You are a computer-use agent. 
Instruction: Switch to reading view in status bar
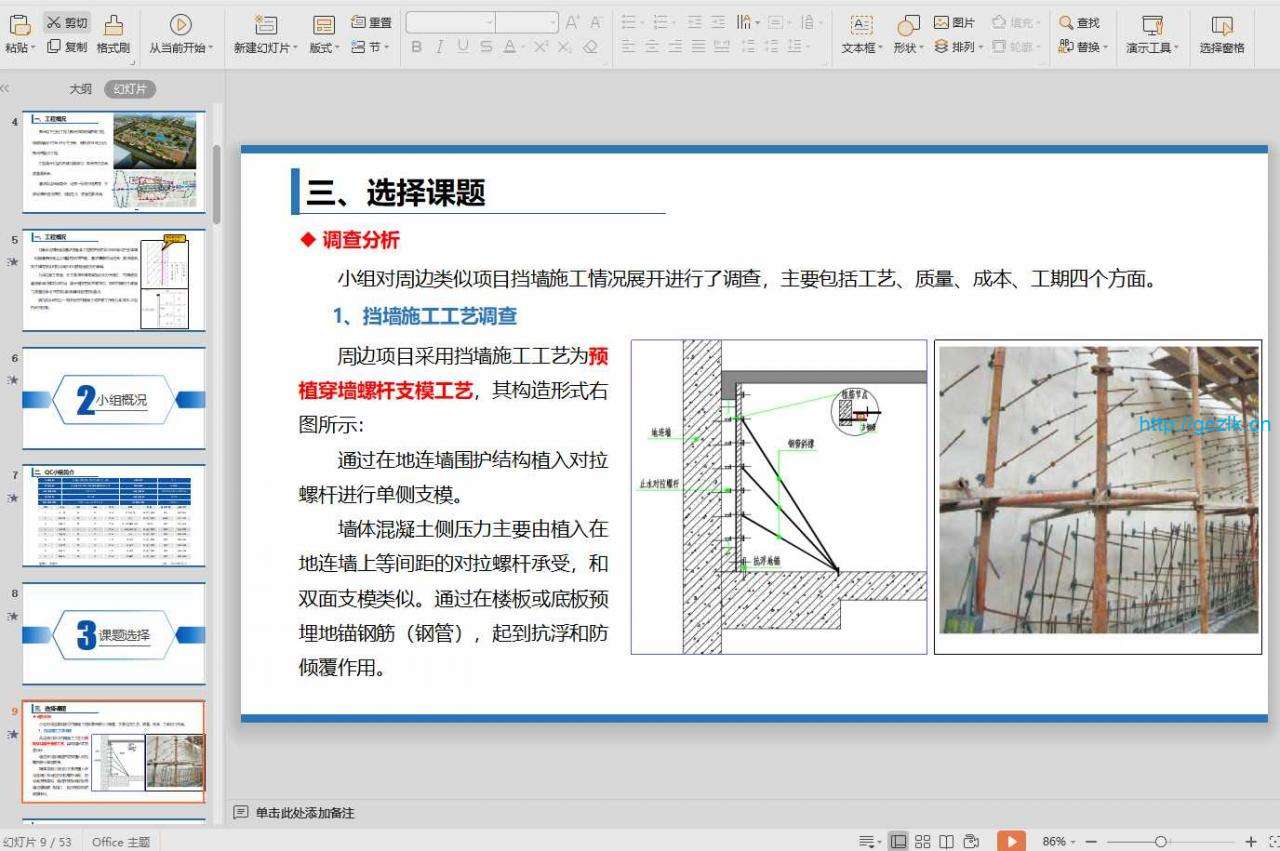946,841
